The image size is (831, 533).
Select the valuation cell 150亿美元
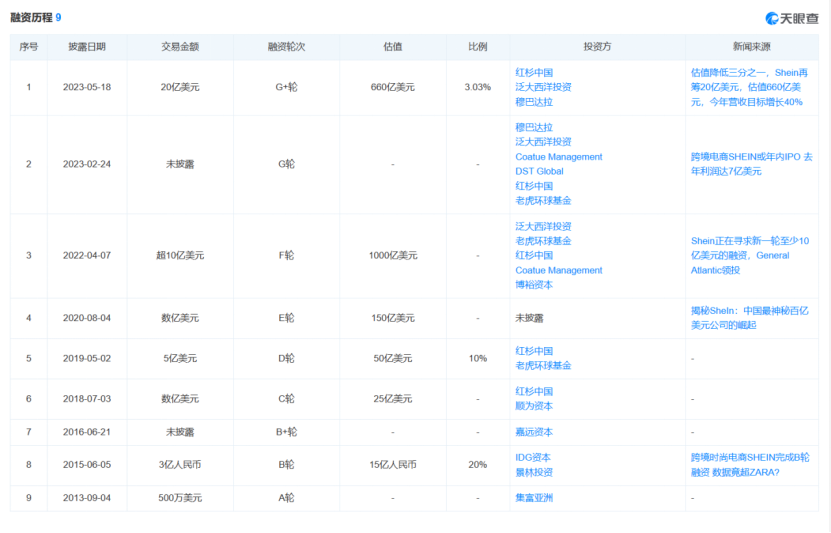tap(393, 318)
